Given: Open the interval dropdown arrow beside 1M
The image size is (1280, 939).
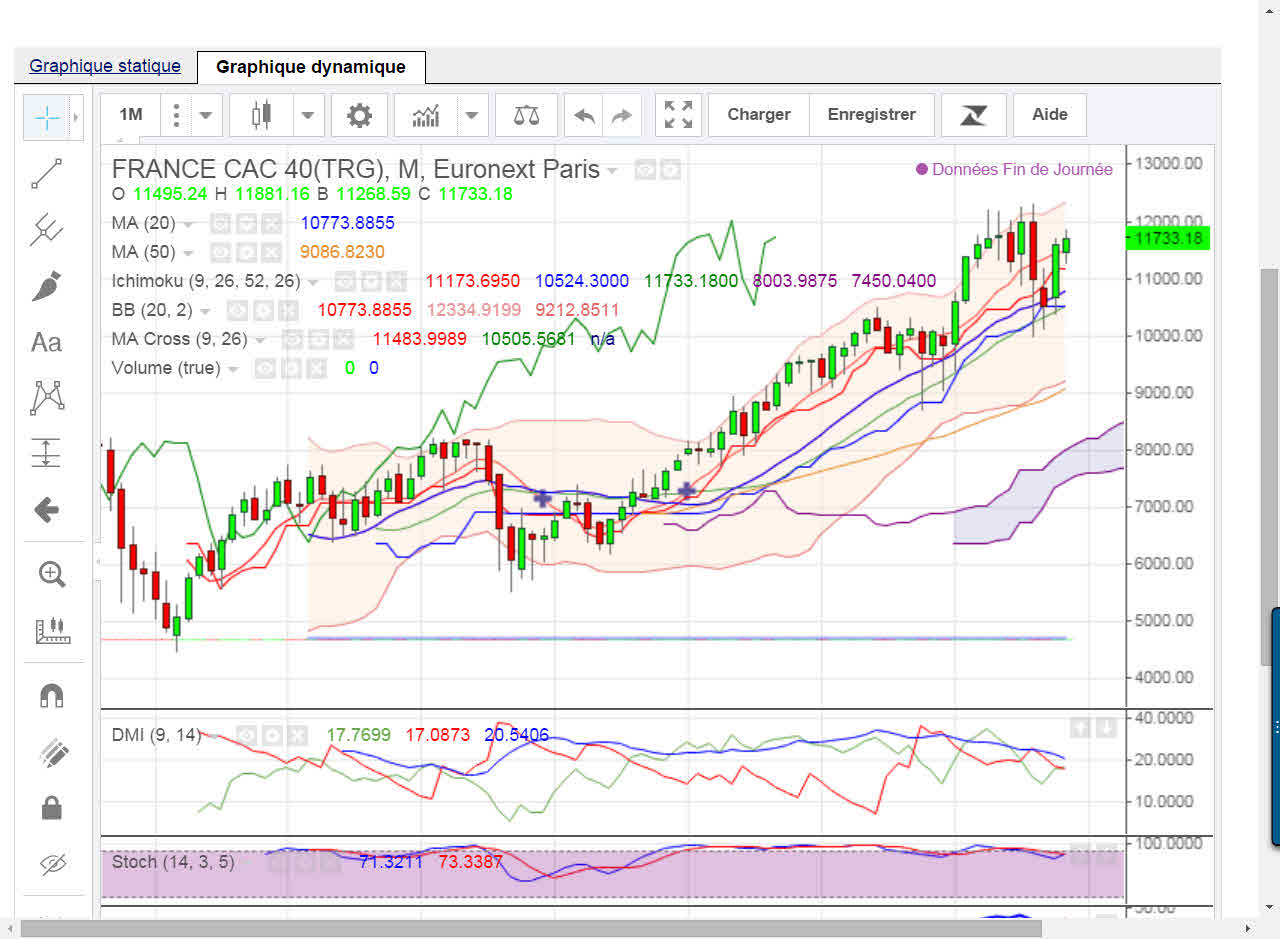Looking at the screenshot, I should [206, 115].
